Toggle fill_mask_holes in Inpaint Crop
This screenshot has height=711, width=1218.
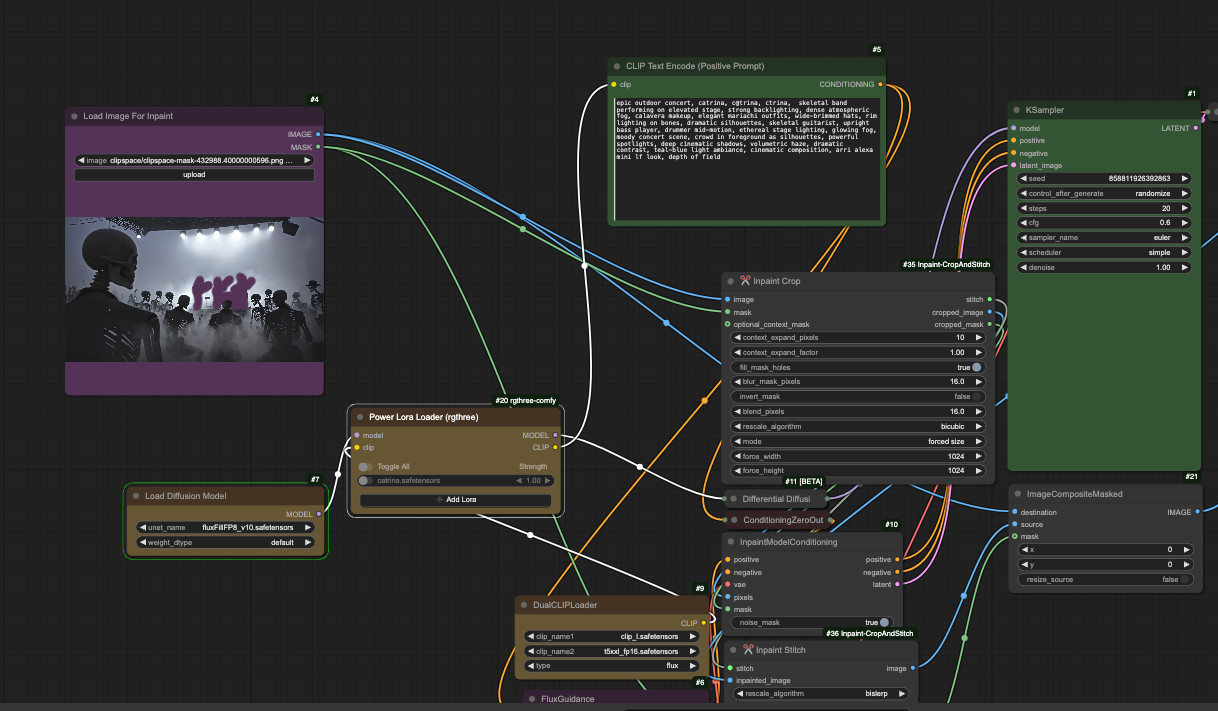click(976, 367)
